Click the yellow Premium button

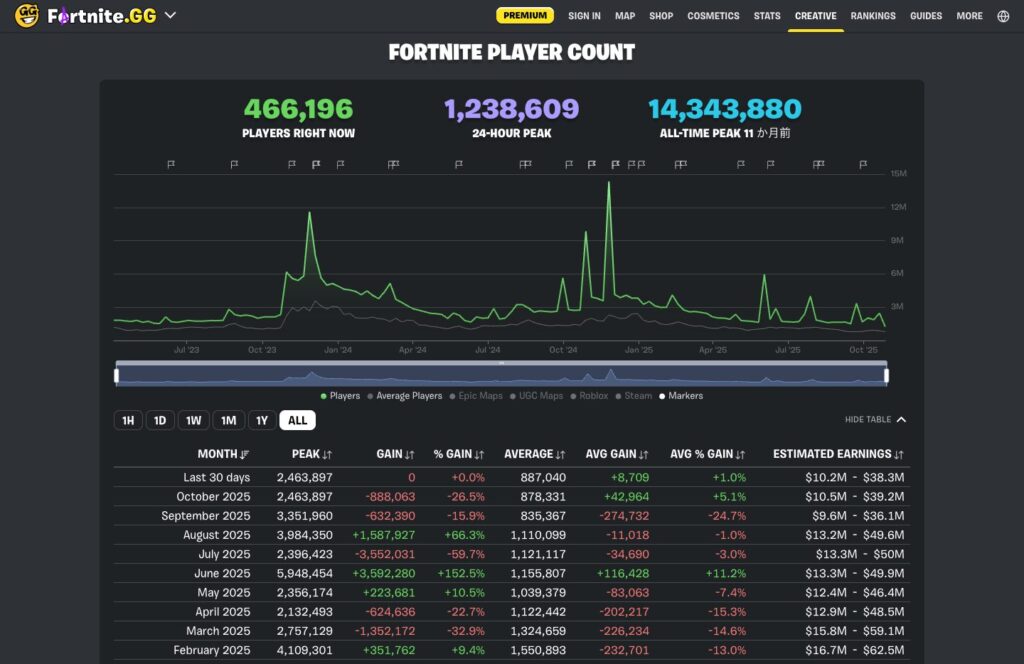[x=525, y=16]
